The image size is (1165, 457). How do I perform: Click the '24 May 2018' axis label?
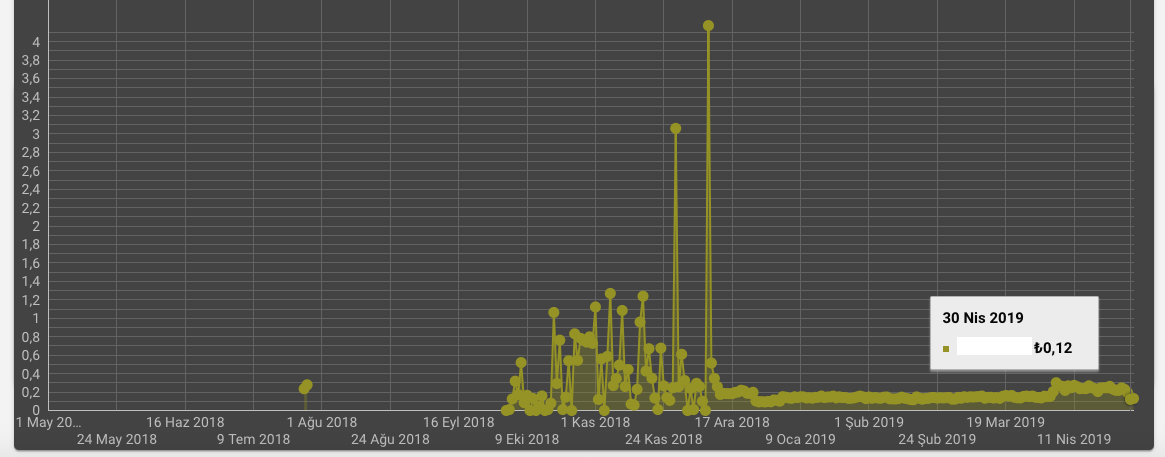point(117,439)
